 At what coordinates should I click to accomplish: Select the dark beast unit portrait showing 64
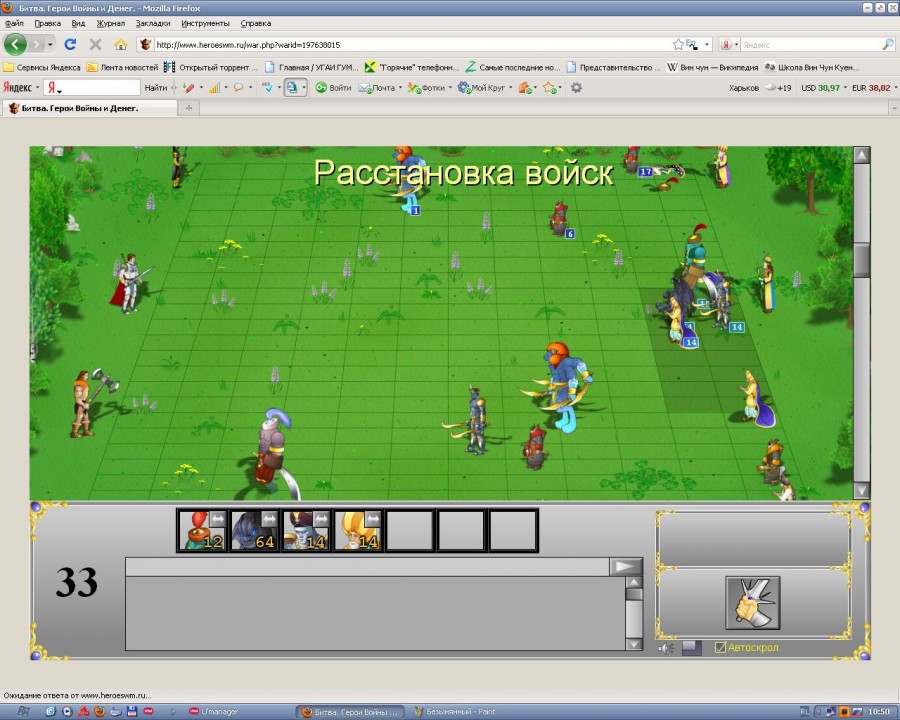click(x=254, y=531)
